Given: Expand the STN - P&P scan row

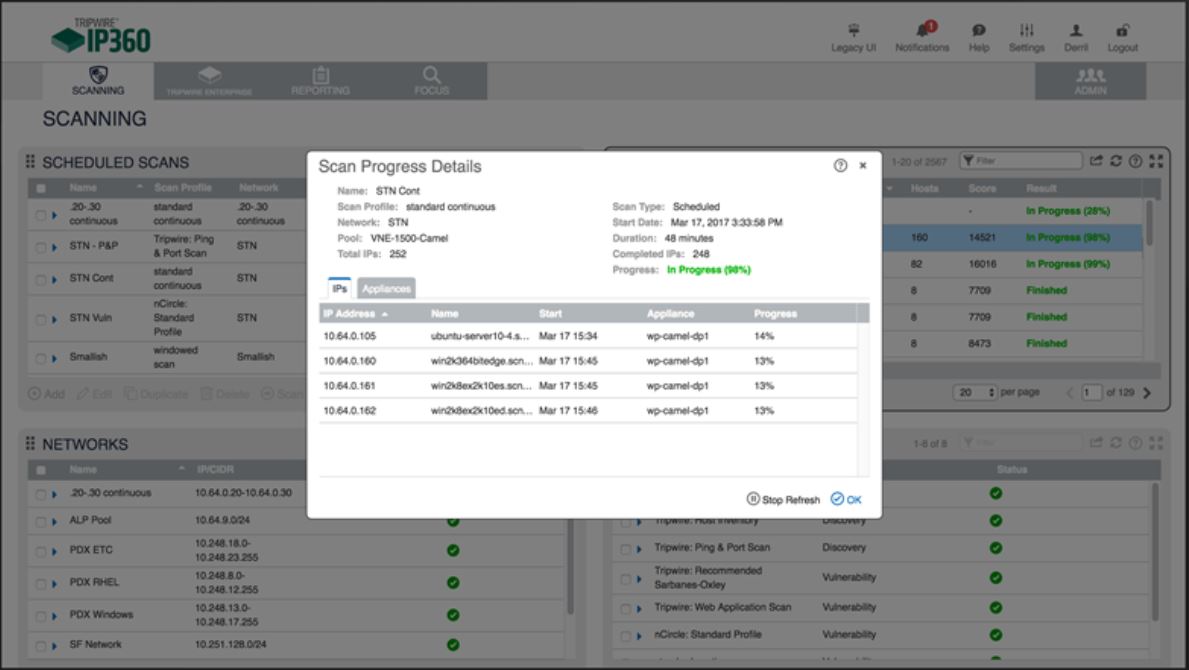Looking at the screenshot, I should coord(55,247).
